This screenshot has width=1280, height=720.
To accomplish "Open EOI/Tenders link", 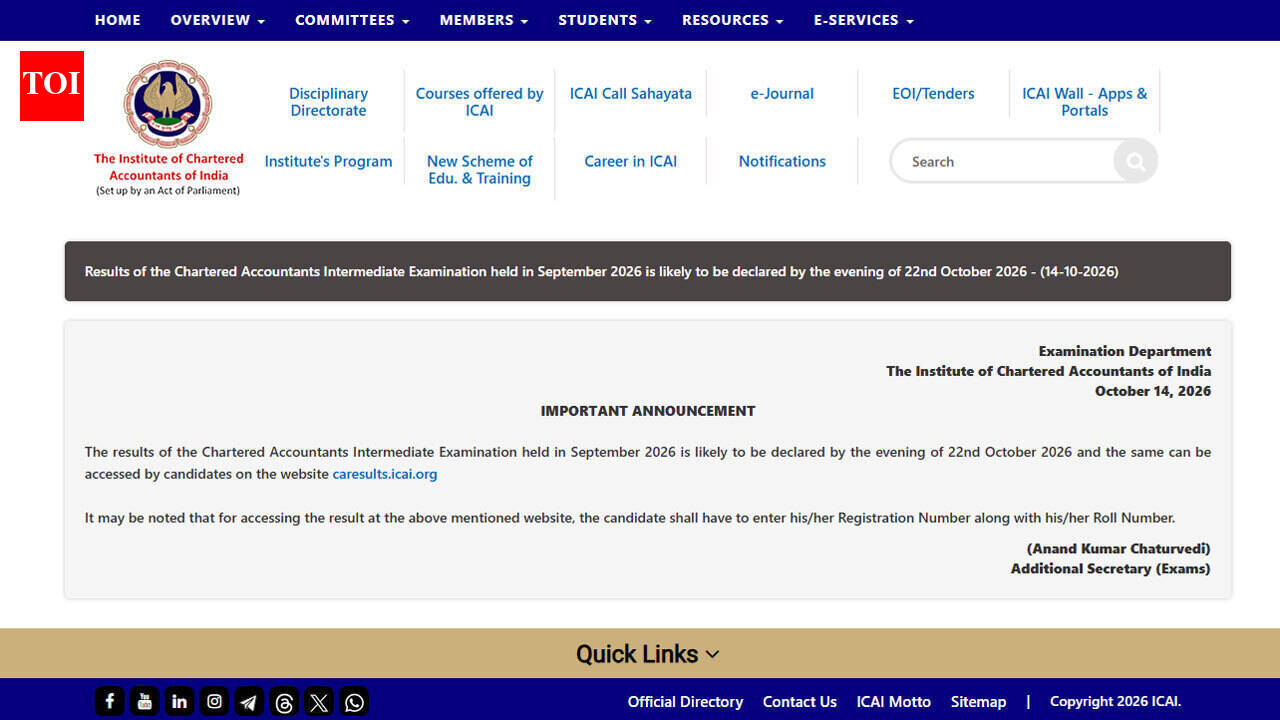I will 933,93.
